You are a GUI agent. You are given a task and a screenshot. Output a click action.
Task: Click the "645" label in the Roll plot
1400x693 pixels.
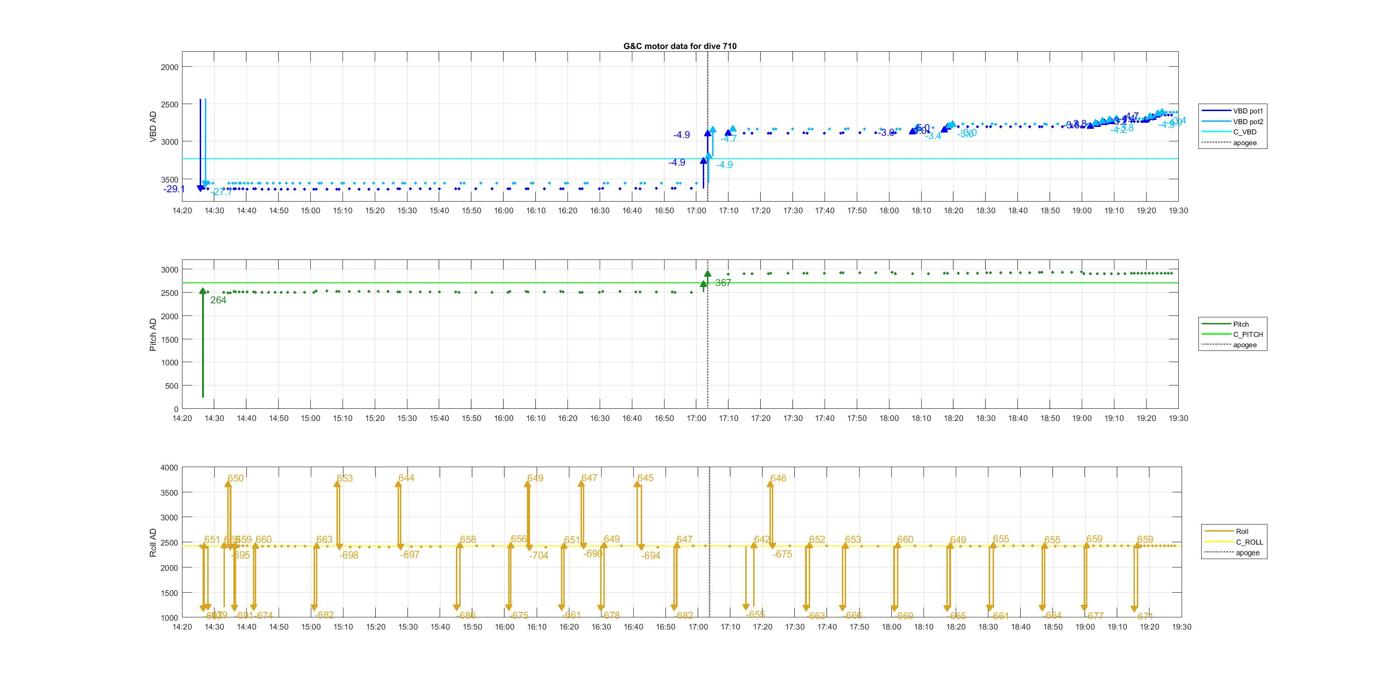click(x=645, y=478)
